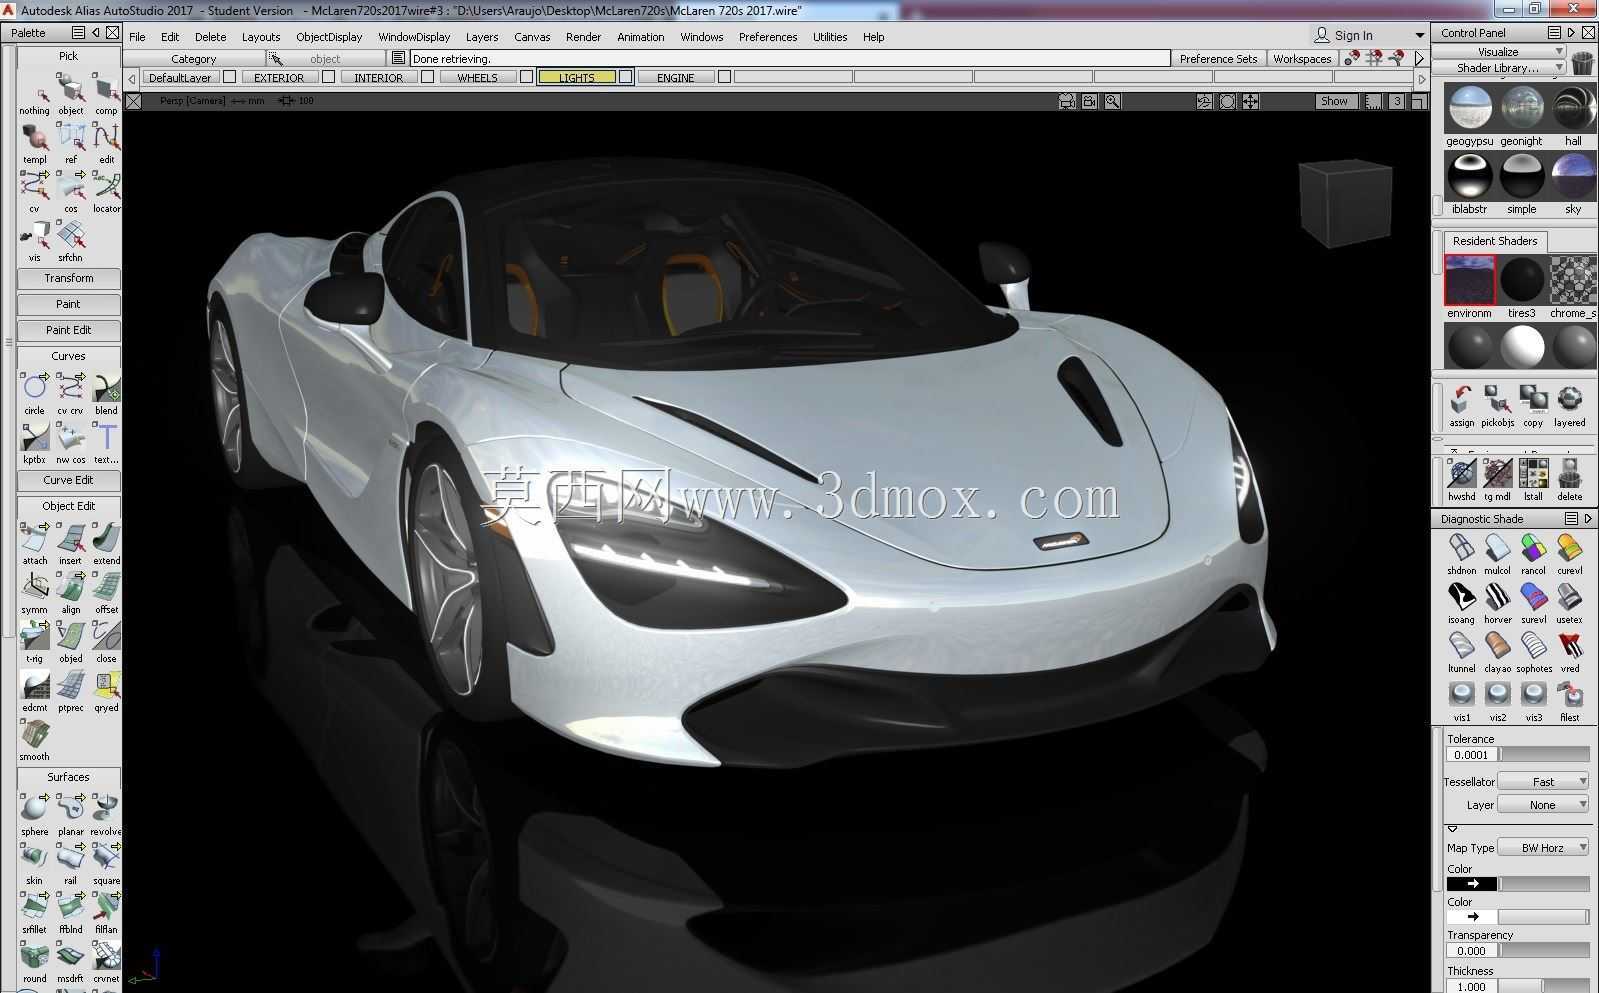Choose the circle curve tool

click(34, 394)
